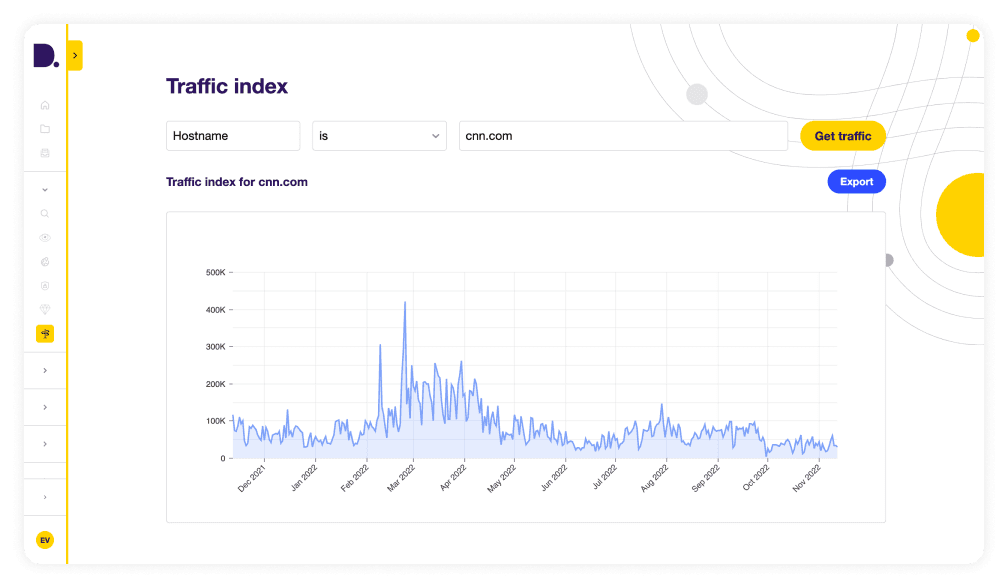Open the magnifier search icon in sidebar
Screen dimensions: 1008x588
45,213
